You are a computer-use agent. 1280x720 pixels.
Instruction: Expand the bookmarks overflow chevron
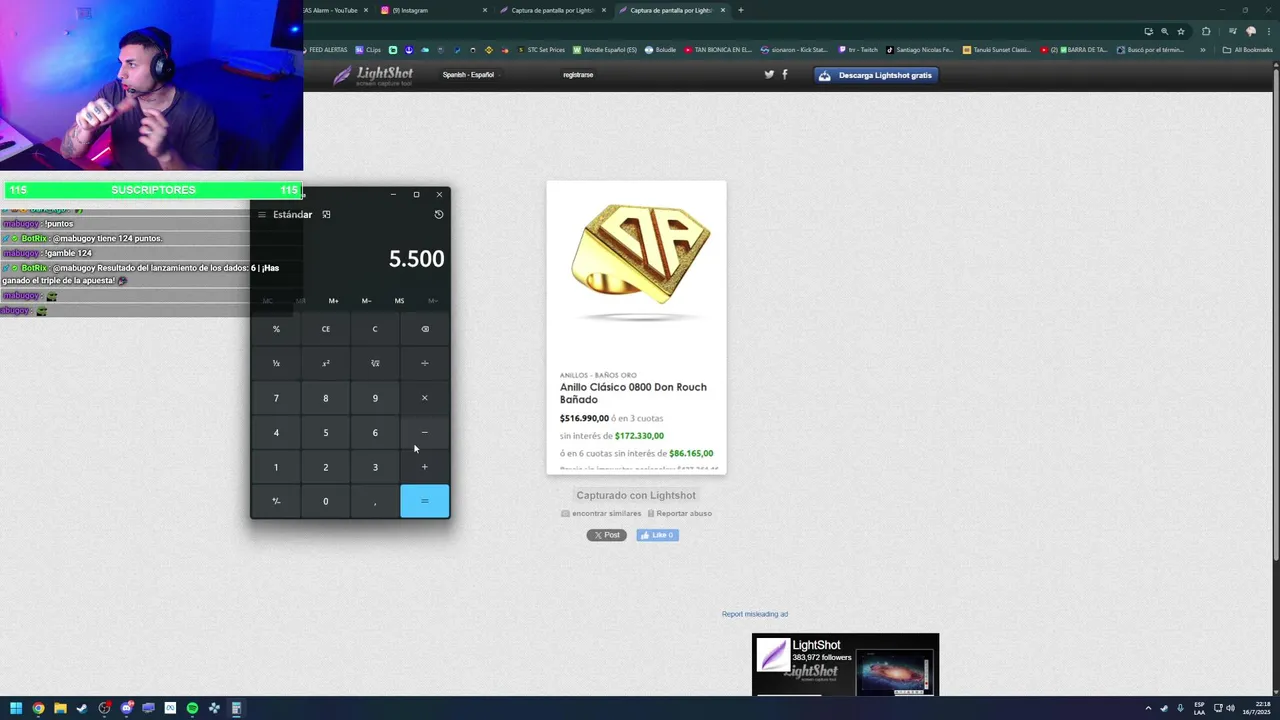(x=1203, y=50)
